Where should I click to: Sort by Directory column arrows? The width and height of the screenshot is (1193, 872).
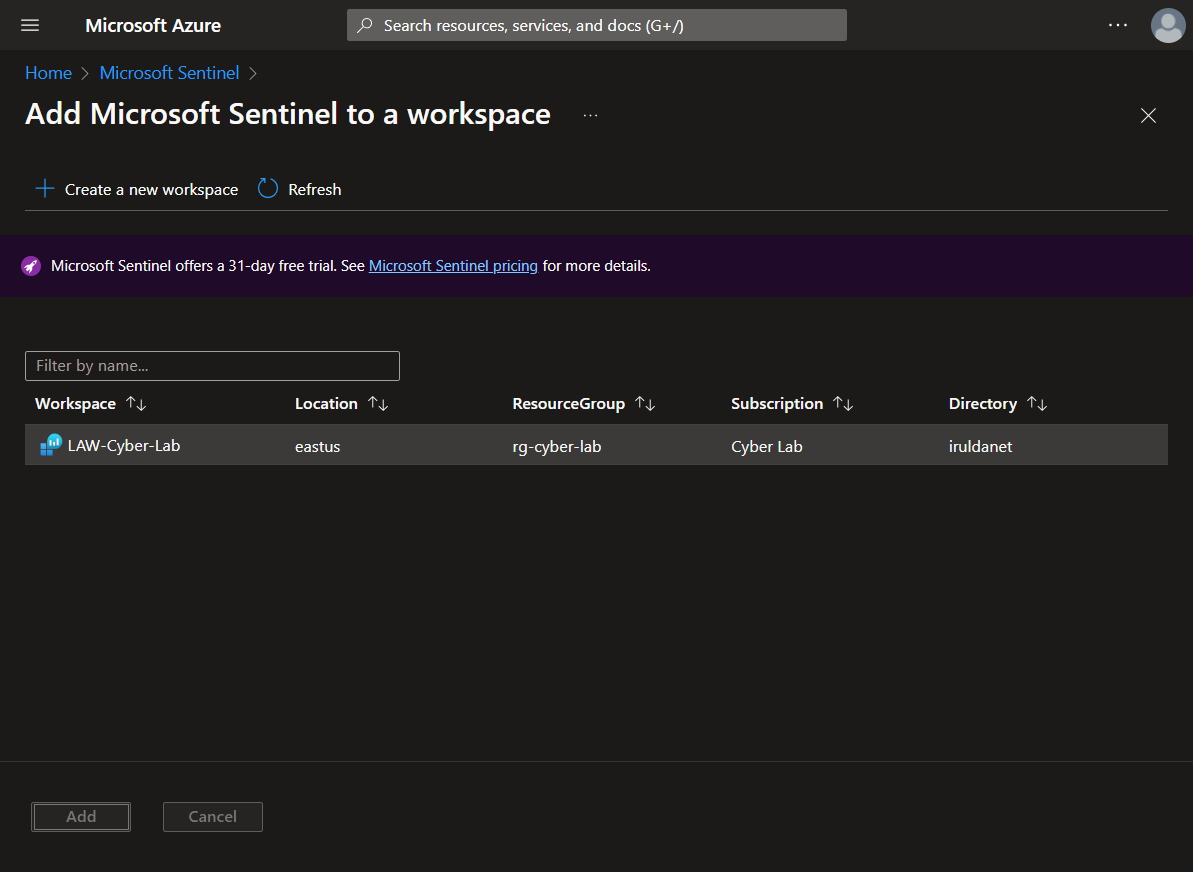click(x=1037, y=403)
